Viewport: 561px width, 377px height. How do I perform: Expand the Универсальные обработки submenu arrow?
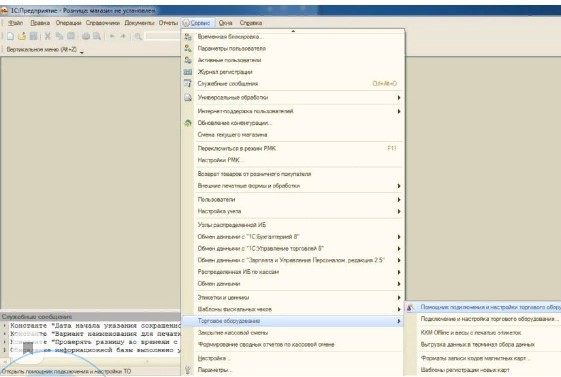tap(399, 98)
